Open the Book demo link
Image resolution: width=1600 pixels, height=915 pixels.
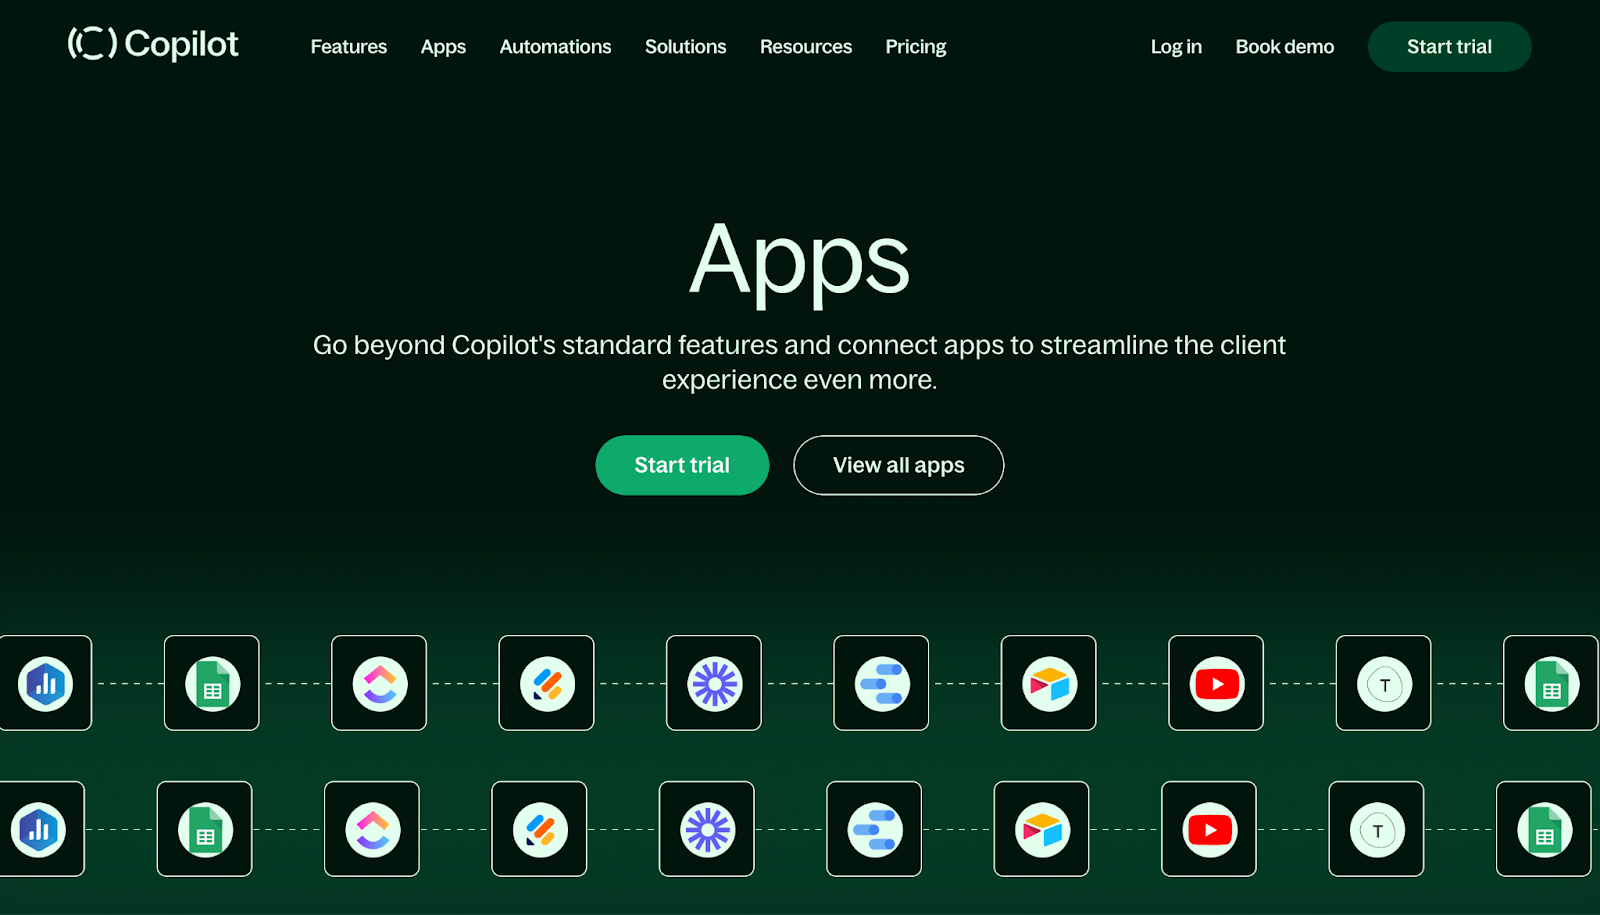tap(1285, 47)
